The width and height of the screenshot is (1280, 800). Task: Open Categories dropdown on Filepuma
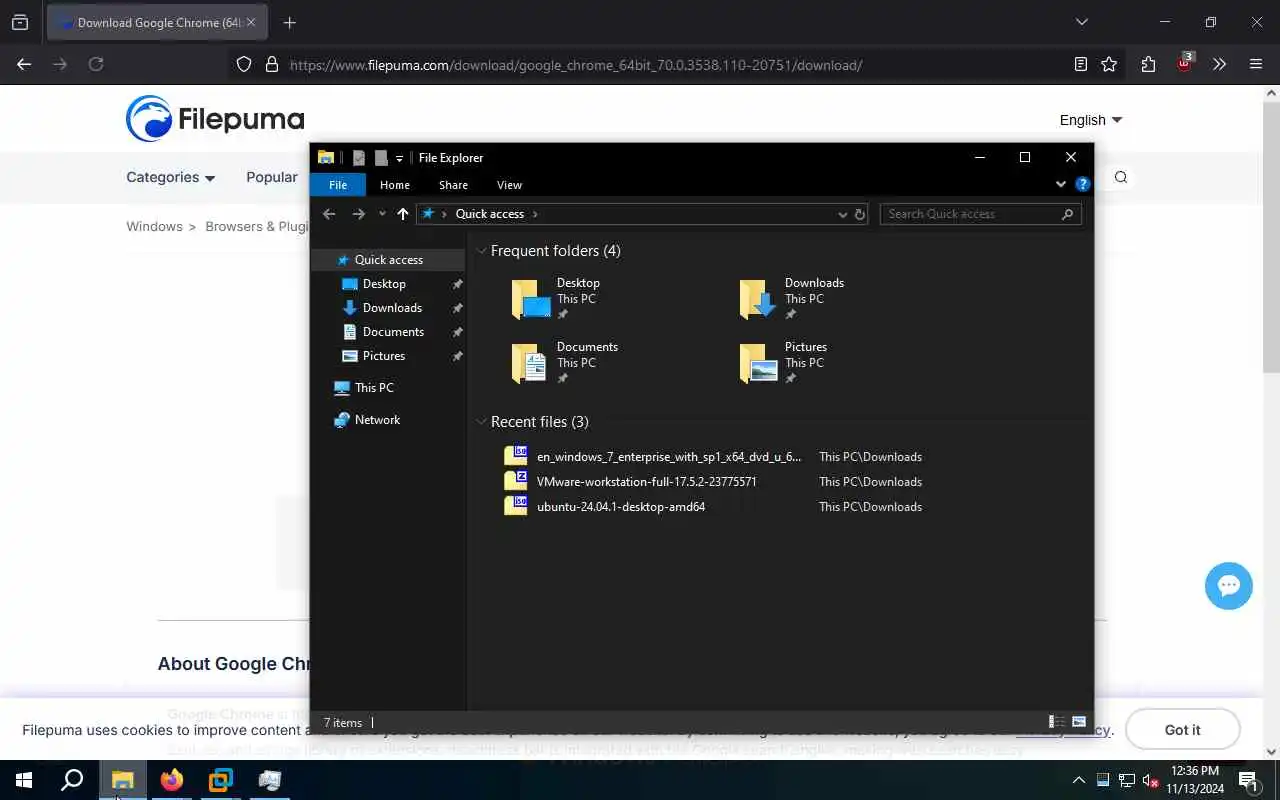point(171,177)
